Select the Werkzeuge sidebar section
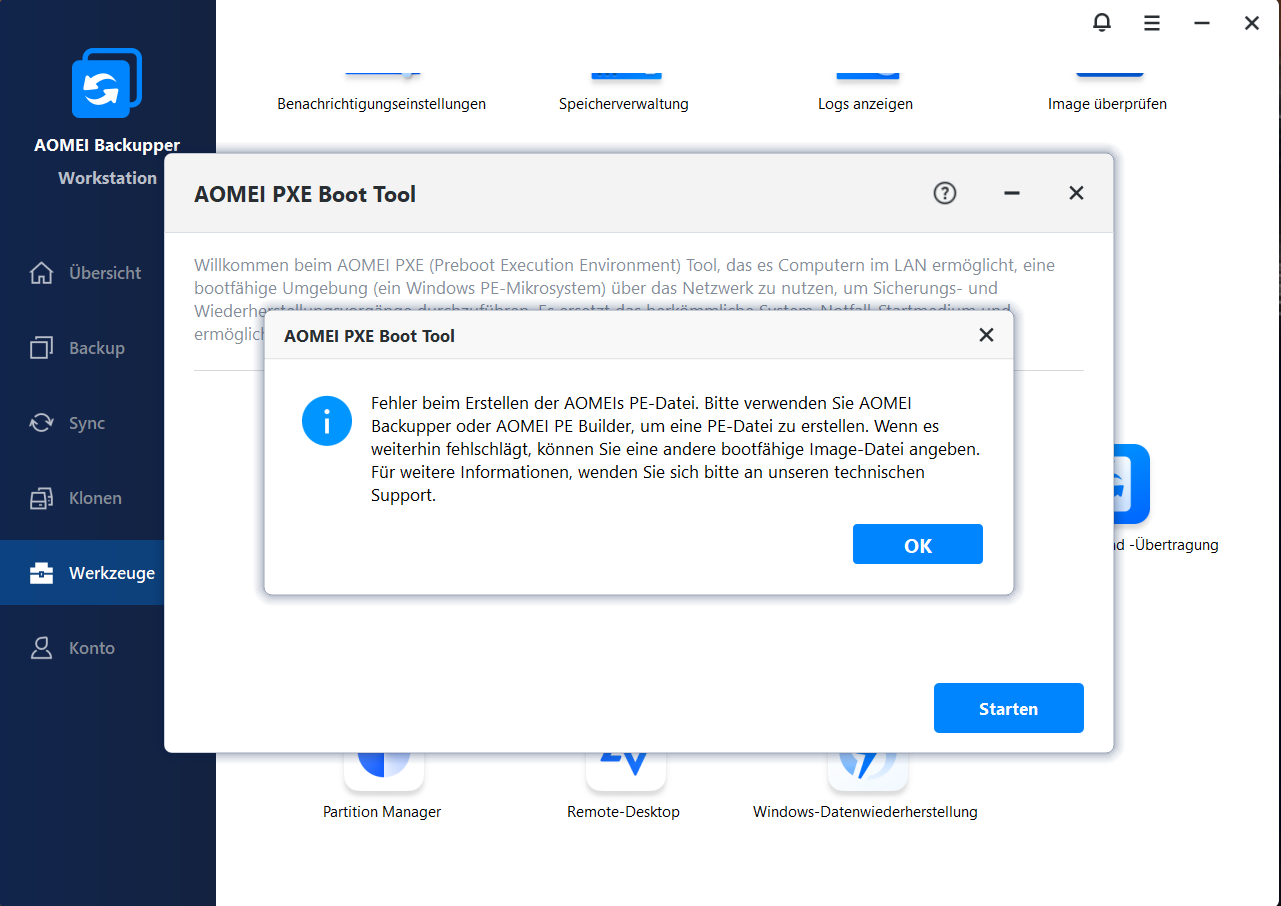Image resolution: width=1281 pixels, height=906 pixels. click(82, 573)
